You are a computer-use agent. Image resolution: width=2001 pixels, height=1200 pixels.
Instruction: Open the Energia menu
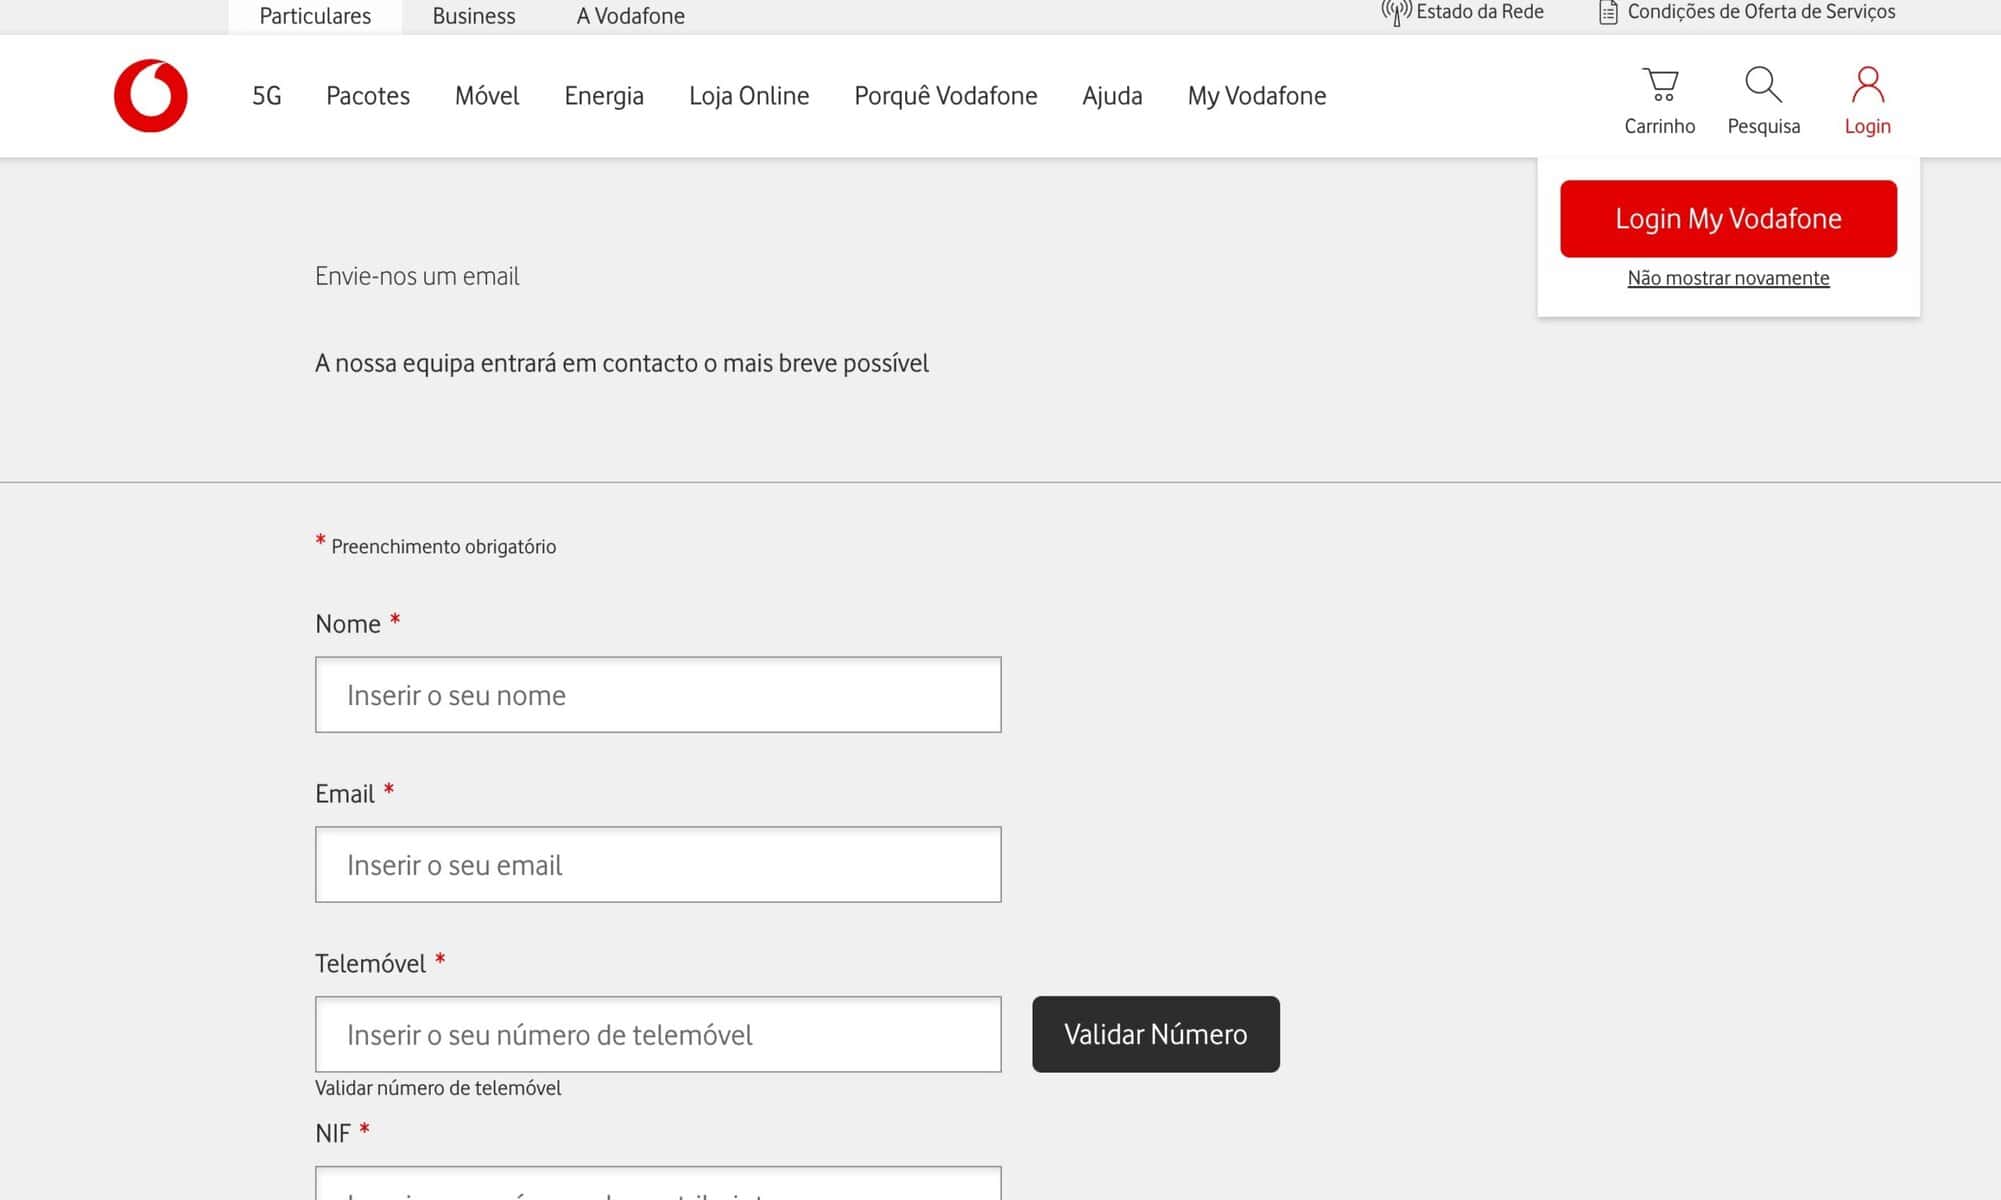604,96
